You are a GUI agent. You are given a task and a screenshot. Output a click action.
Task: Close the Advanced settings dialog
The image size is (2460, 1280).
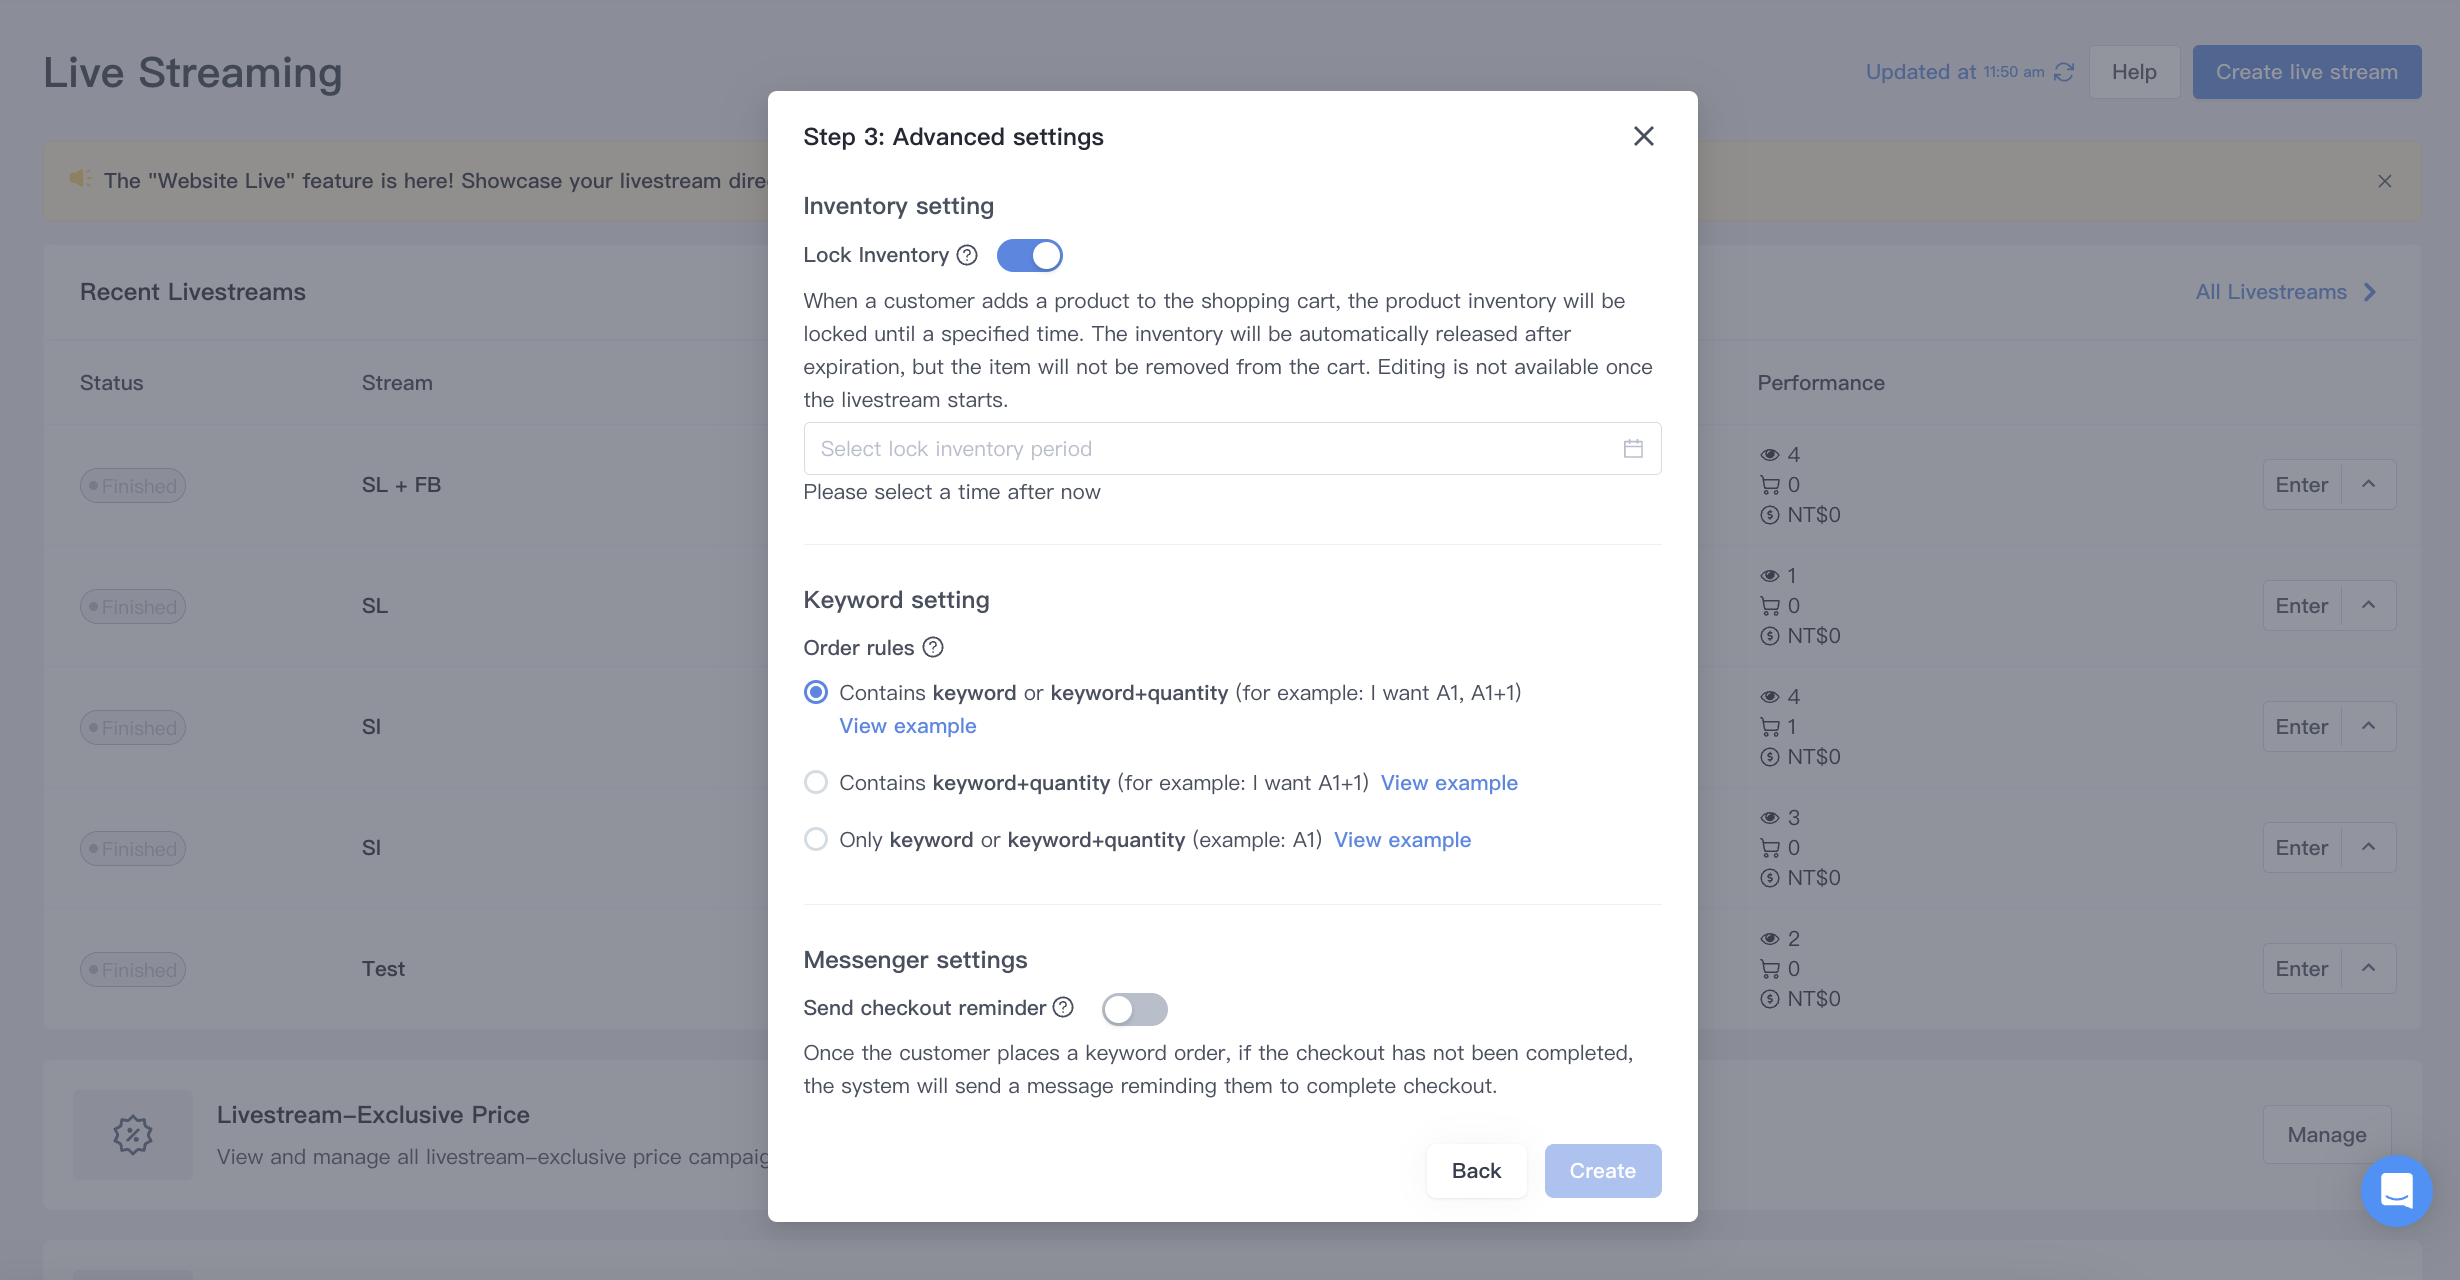pyautogui.click(x=1643, y=136)
